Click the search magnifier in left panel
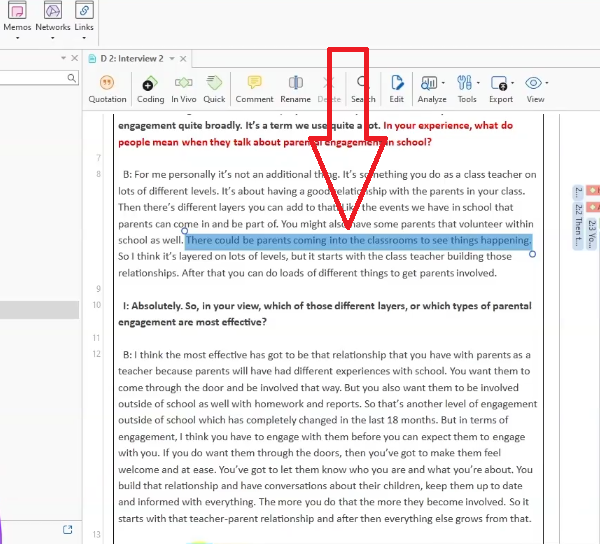 (72, 78)
